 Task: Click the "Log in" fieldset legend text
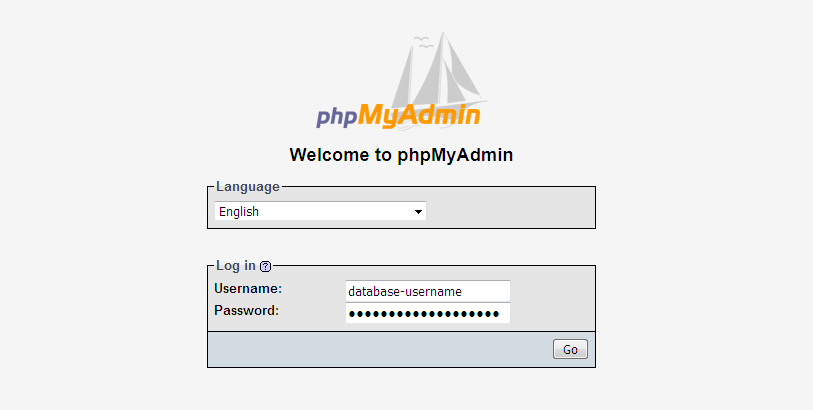tap(236, 266)
